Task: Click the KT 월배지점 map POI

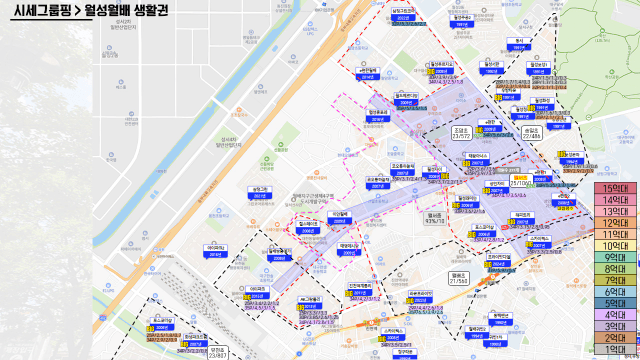Action: click(x=526, y=283)
